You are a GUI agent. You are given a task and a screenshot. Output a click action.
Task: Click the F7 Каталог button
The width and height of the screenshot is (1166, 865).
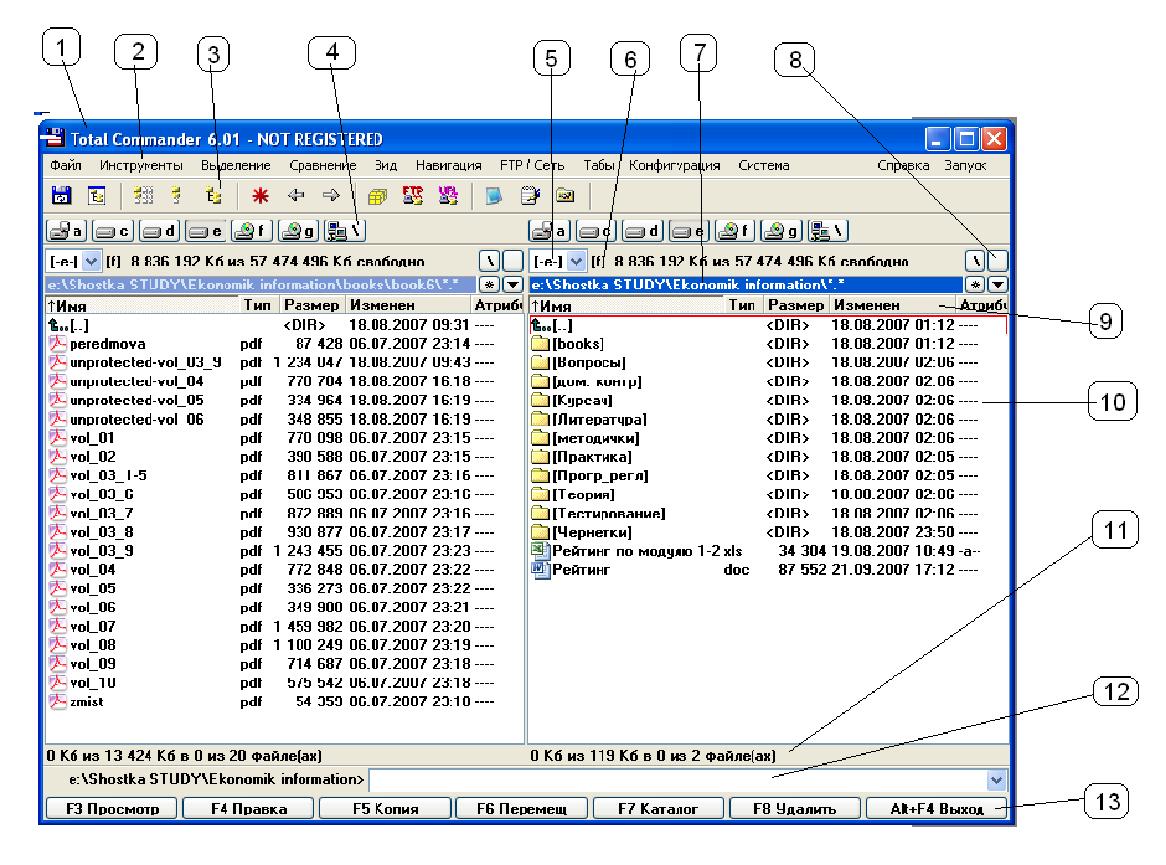tap(657, 808)
